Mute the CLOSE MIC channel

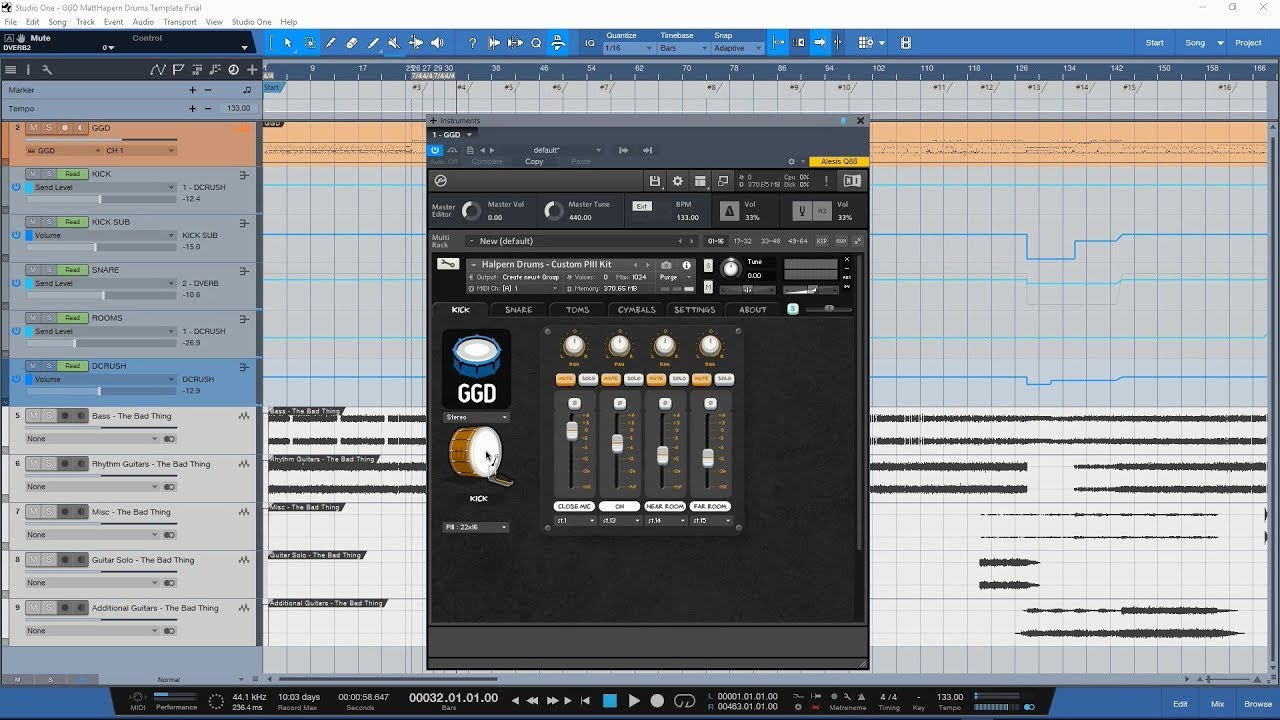click(x=564, y=379)
